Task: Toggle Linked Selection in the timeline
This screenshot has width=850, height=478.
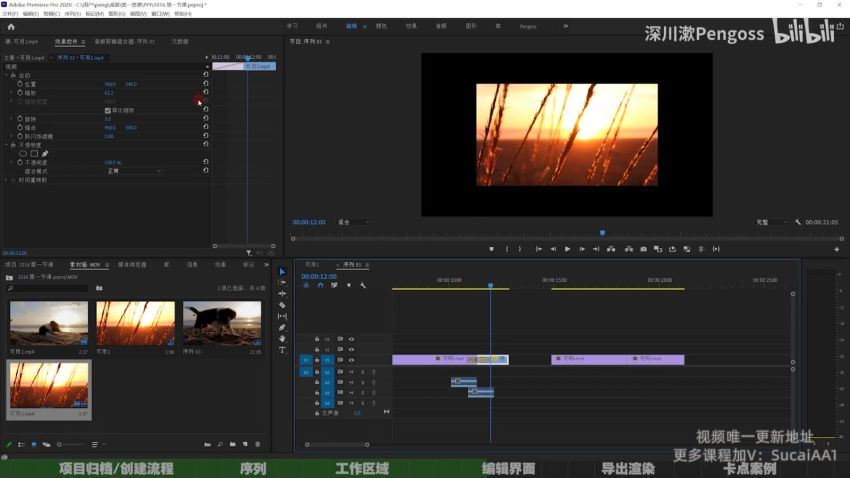Action: pyautogui.click(x=334, y=286)
